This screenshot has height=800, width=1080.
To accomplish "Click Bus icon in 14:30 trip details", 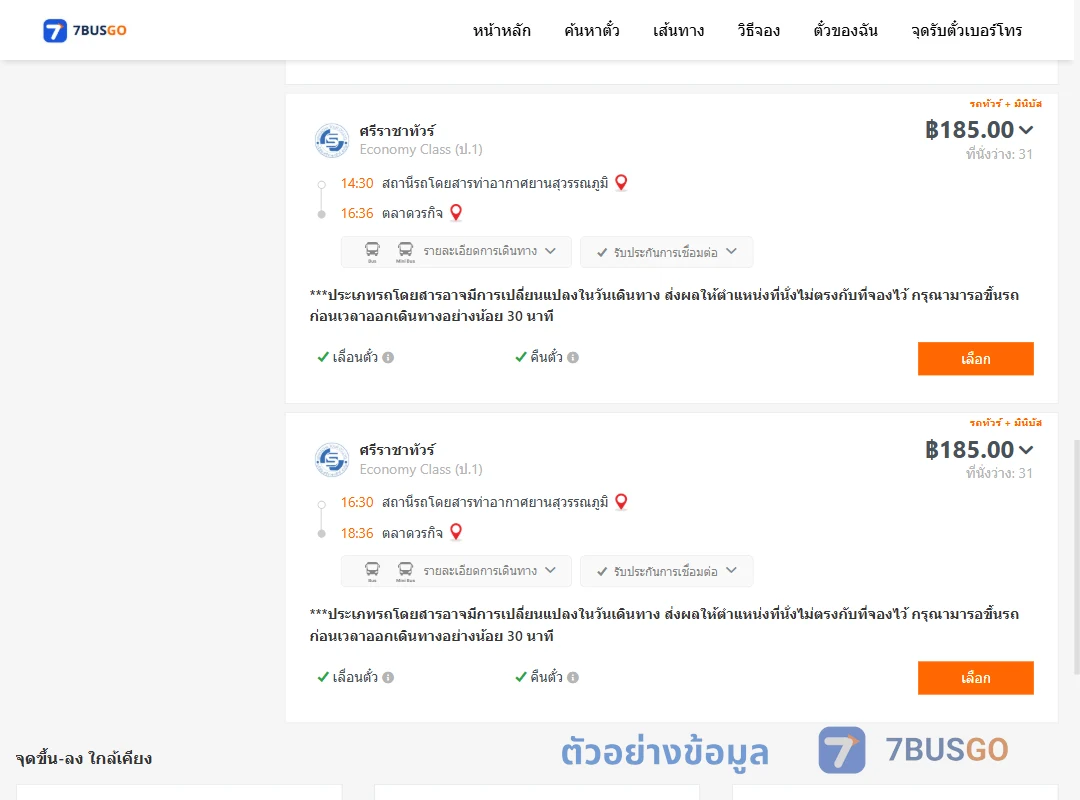I will tap(372, 252).
